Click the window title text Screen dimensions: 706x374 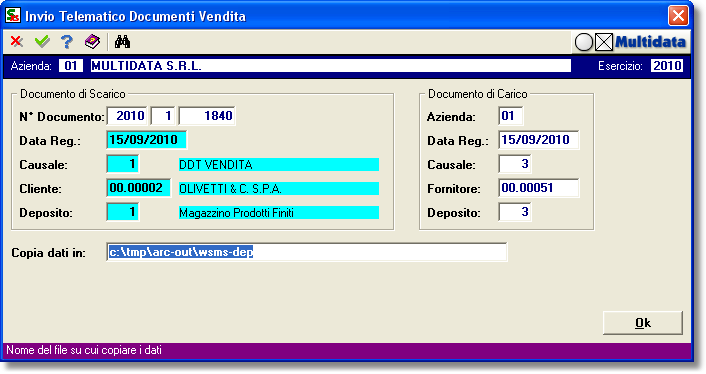pos(136,16)
